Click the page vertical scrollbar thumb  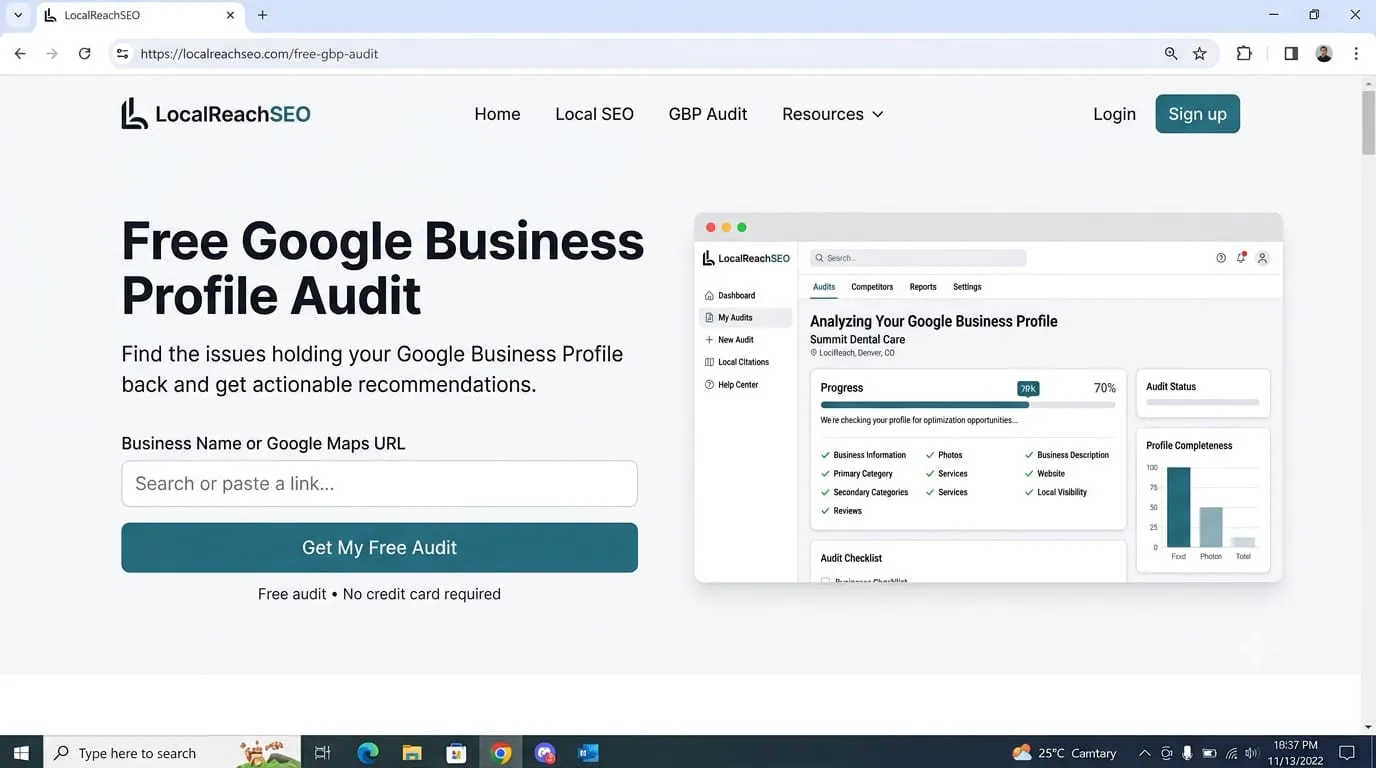(x=1368, y=123)
